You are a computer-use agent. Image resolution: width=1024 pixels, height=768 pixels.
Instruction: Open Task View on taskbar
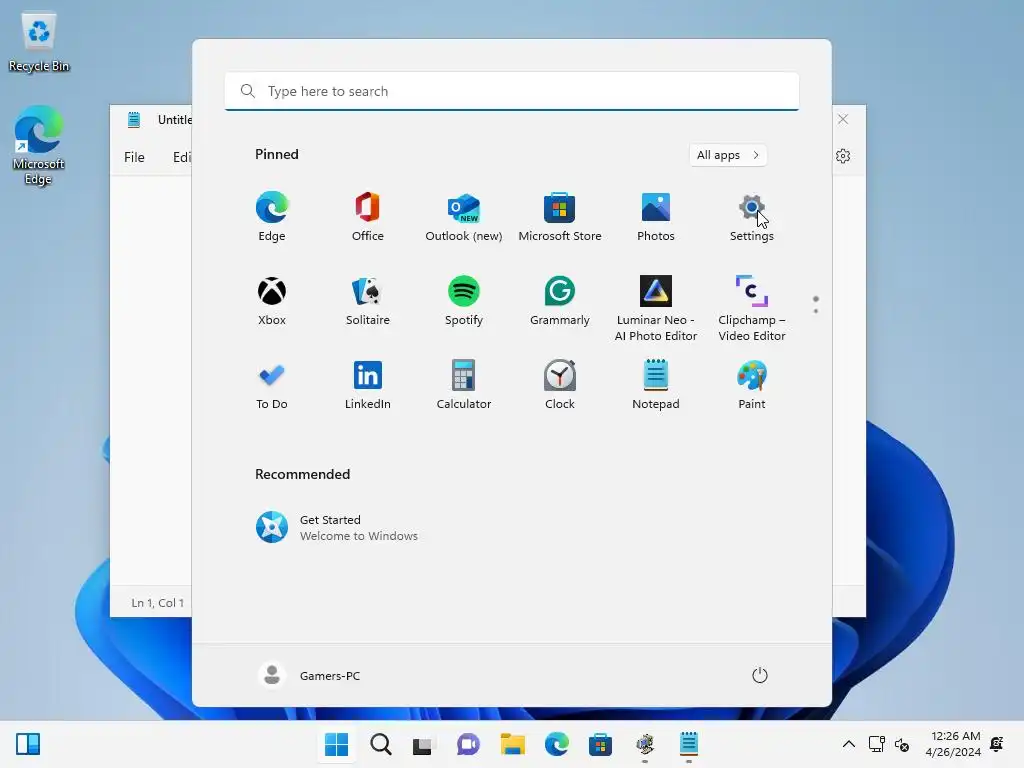[x=423, y=744]
